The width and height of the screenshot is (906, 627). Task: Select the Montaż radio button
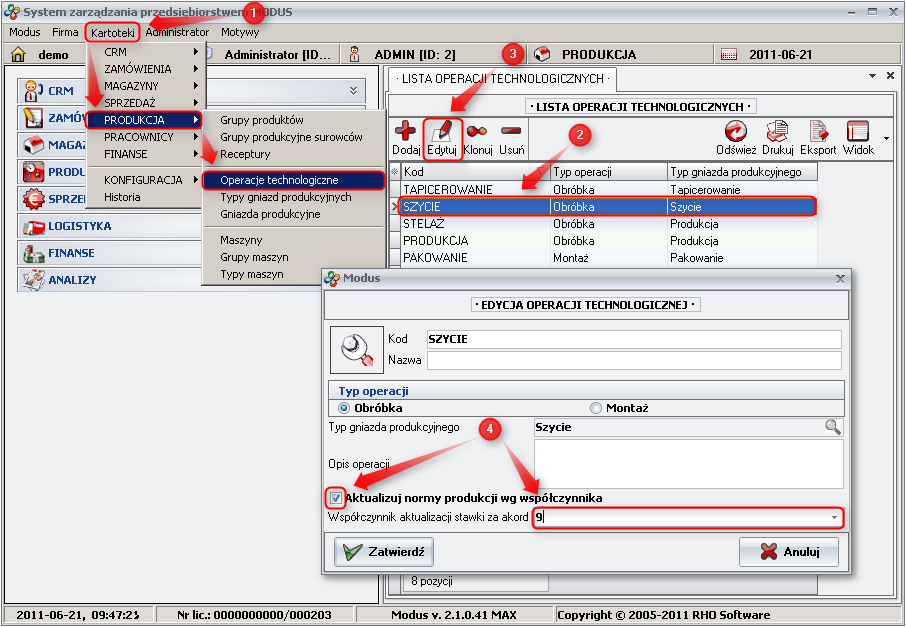click(x=596, y=408)
